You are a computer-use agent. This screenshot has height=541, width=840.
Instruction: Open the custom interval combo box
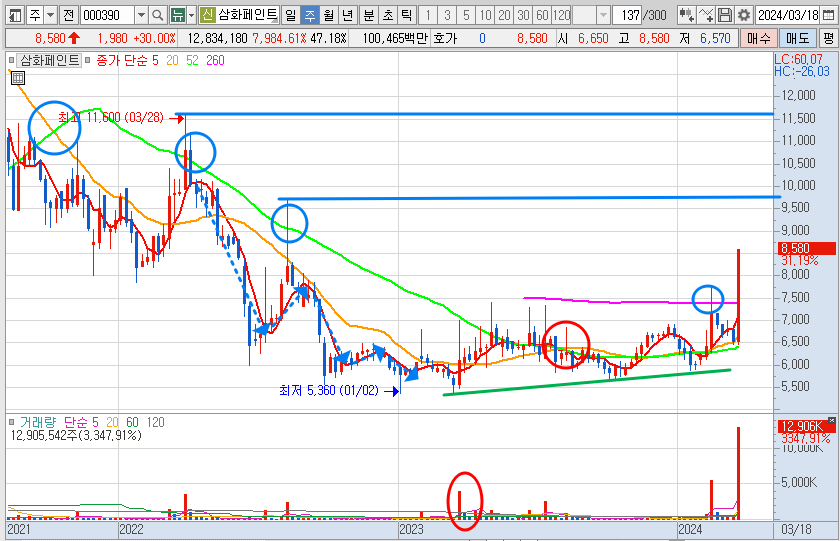coord(590,15)
